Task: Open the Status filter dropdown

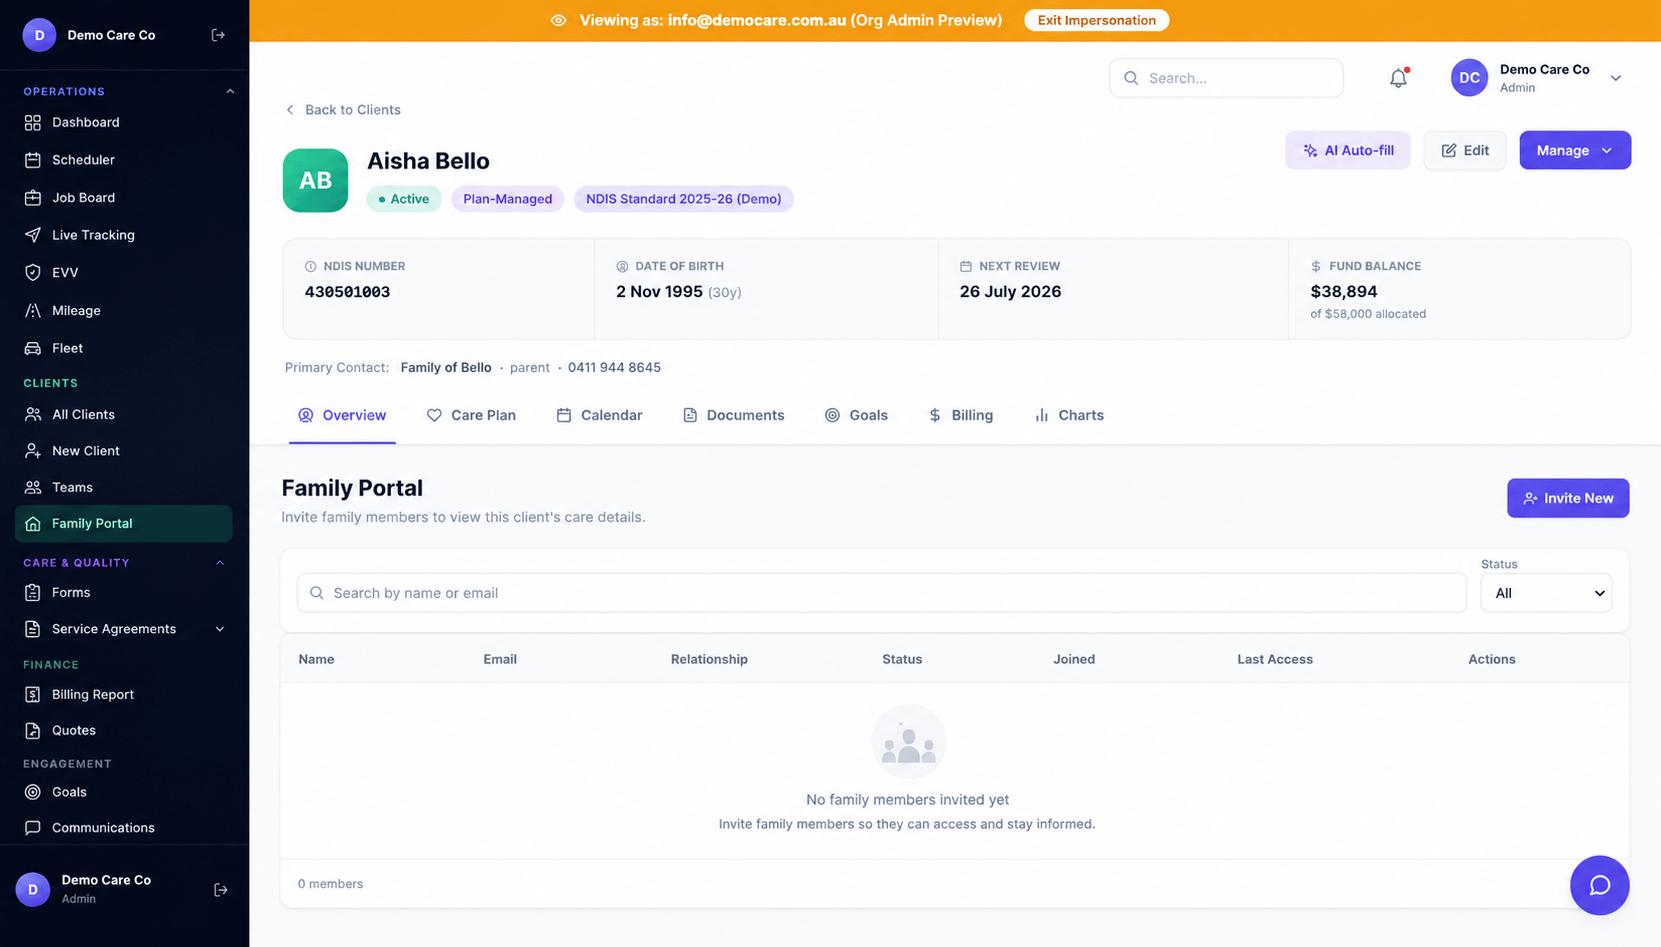Action: (1546, 593)
